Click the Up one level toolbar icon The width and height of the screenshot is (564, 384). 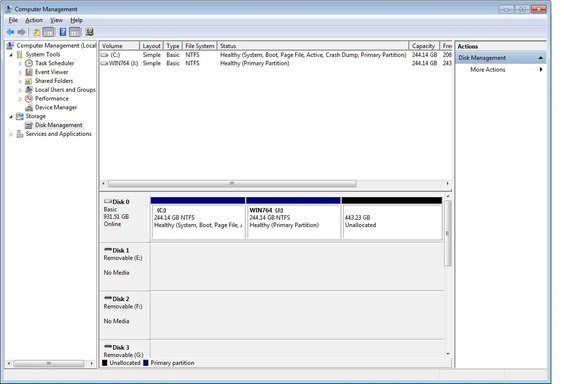(x=37, y=32)
